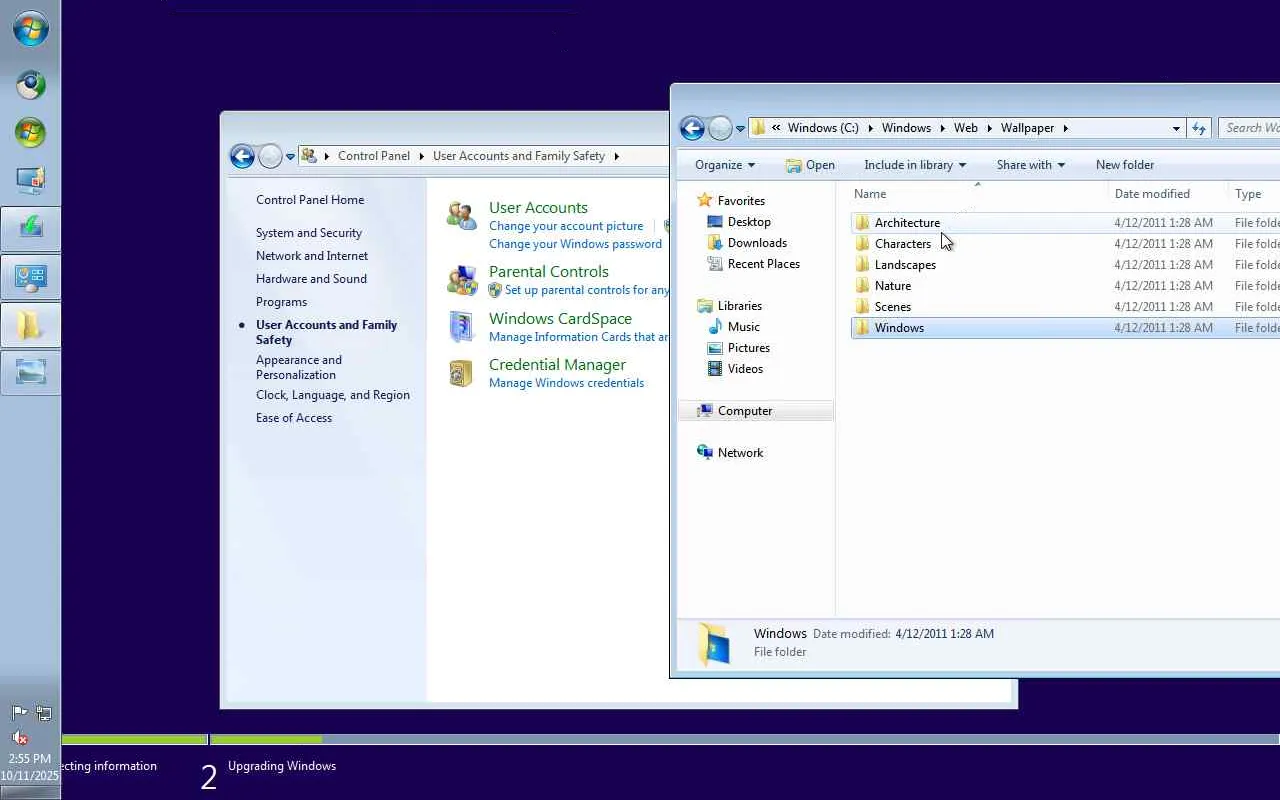The width and height of the screenshot is (1280, 800).
Task: Open System and Security category
Action: click(x=309, y=233)
